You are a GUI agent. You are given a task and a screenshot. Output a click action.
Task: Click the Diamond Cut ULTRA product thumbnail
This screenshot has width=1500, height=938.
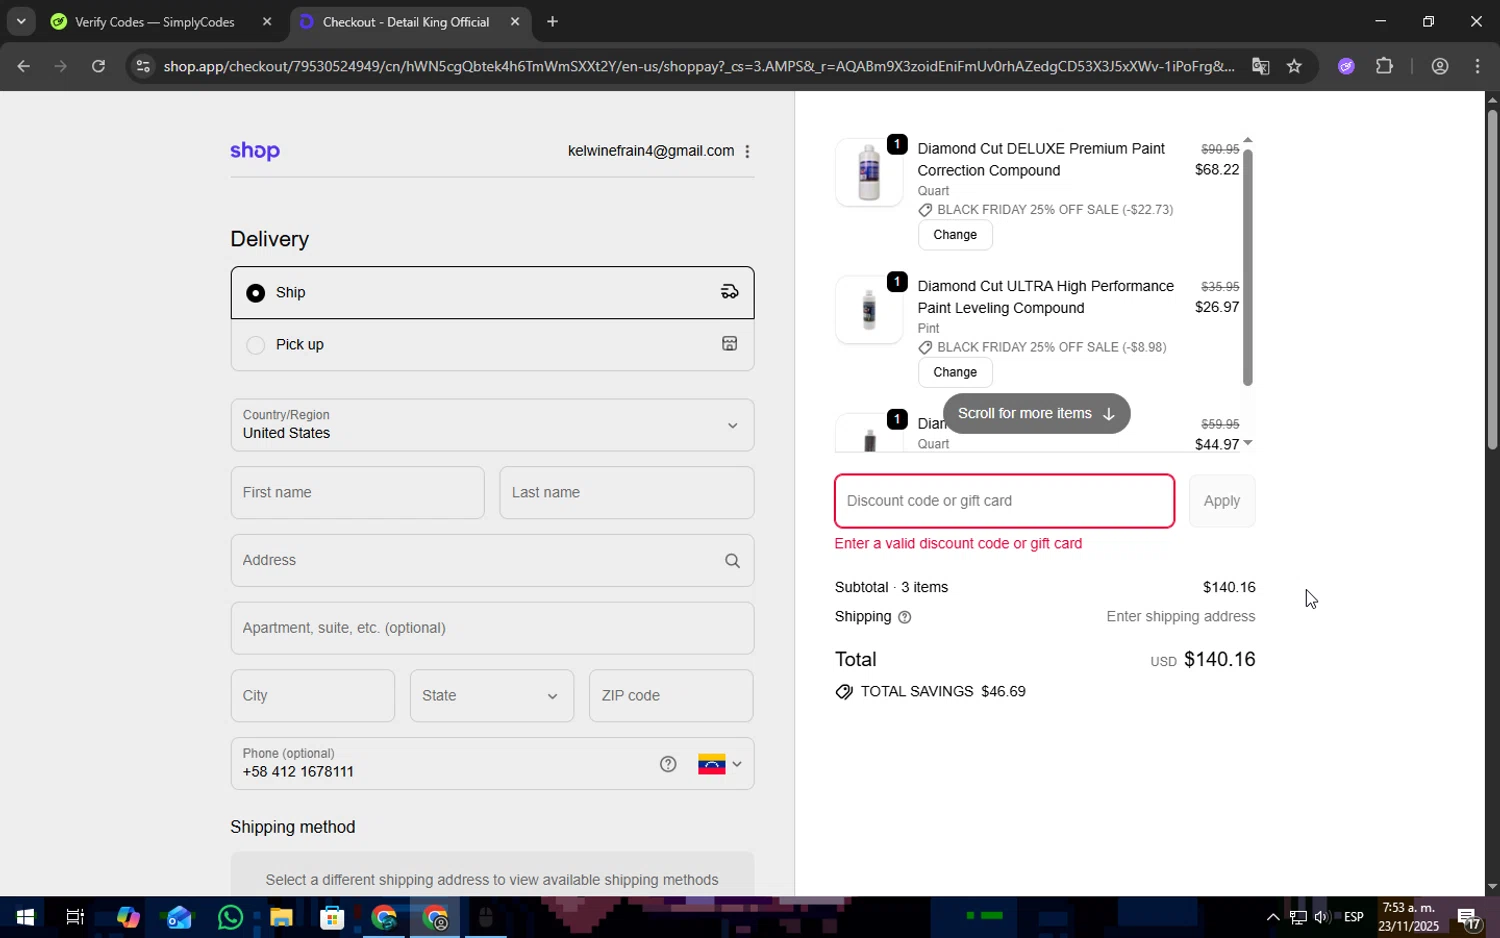click(869, 310)
